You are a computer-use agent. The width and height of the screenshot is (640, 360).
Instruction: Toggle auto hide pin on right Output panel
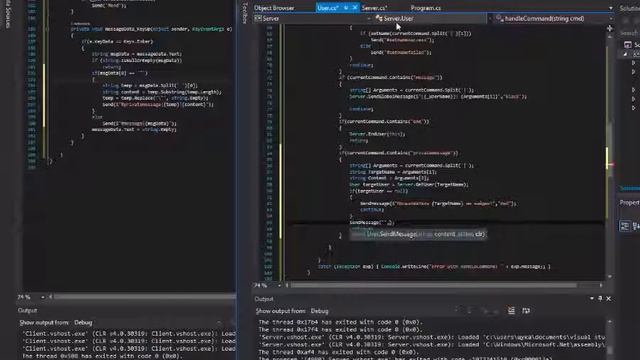(x=600, y=299)
